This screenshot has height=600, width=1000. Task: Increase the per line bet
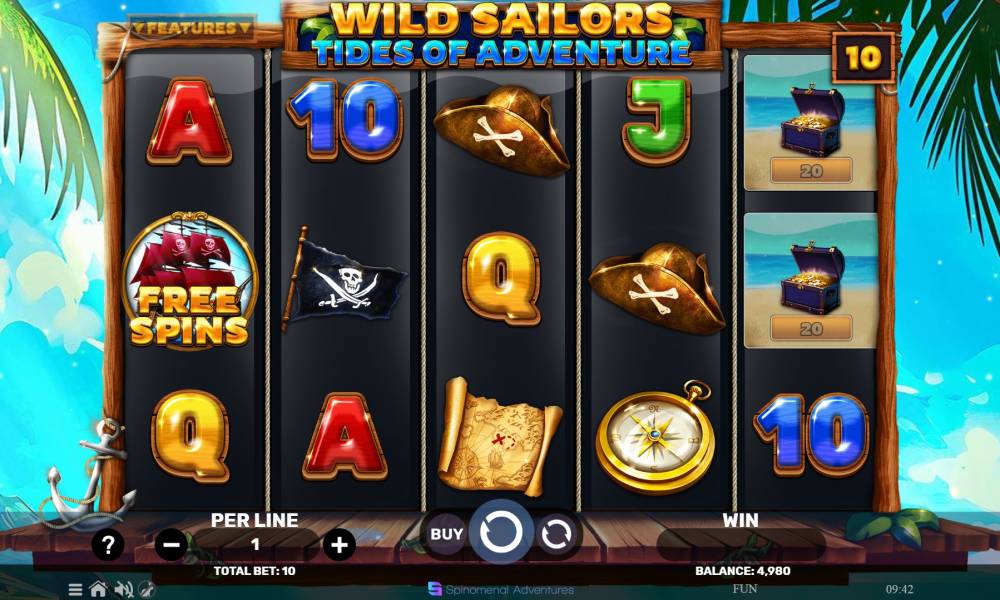coord(339,545)
